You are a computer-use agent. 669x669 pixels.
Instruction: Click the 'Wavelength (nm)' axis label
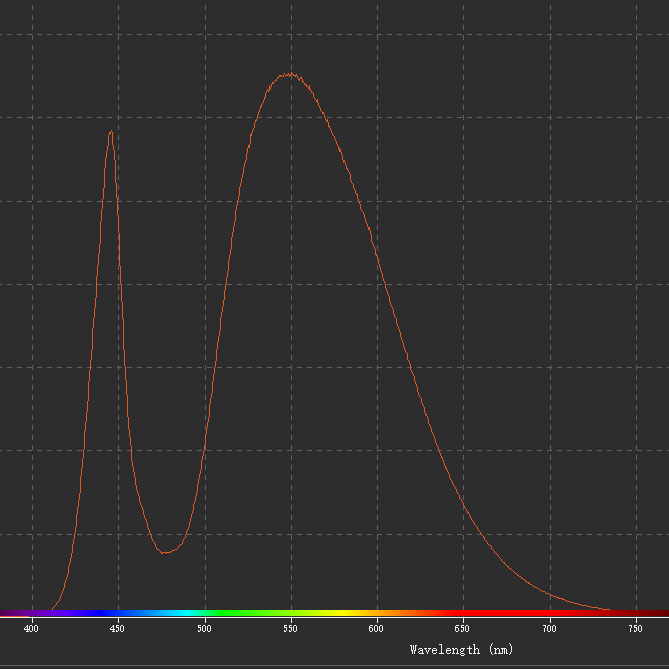point(461,650)
